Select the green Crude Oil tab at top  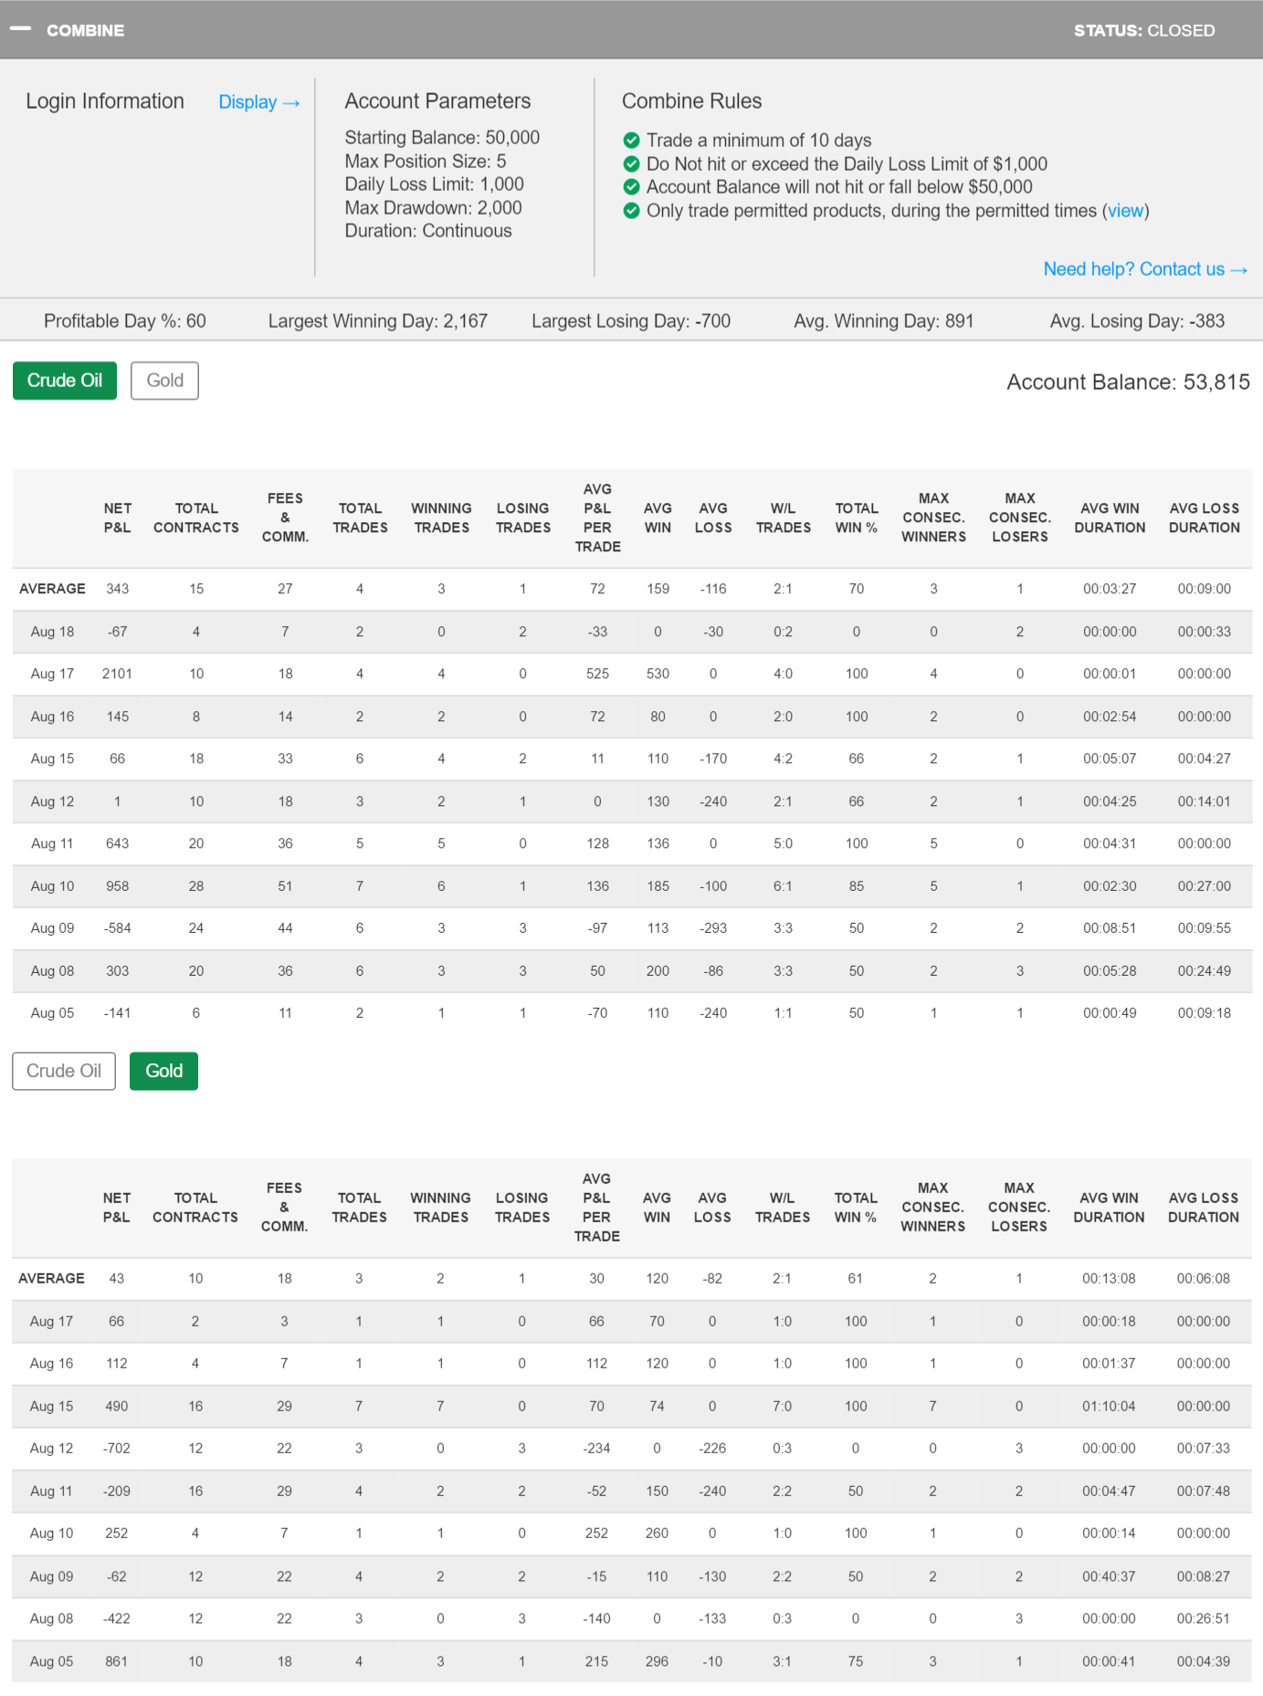point(65,381)
